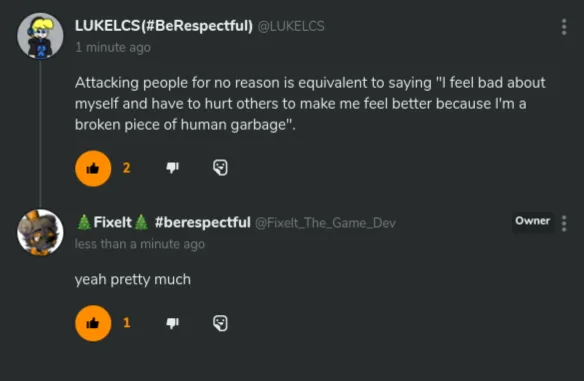Open the three-dot menu on FixeIt's reply
This screenshot has width=584, height=381.
564,223
